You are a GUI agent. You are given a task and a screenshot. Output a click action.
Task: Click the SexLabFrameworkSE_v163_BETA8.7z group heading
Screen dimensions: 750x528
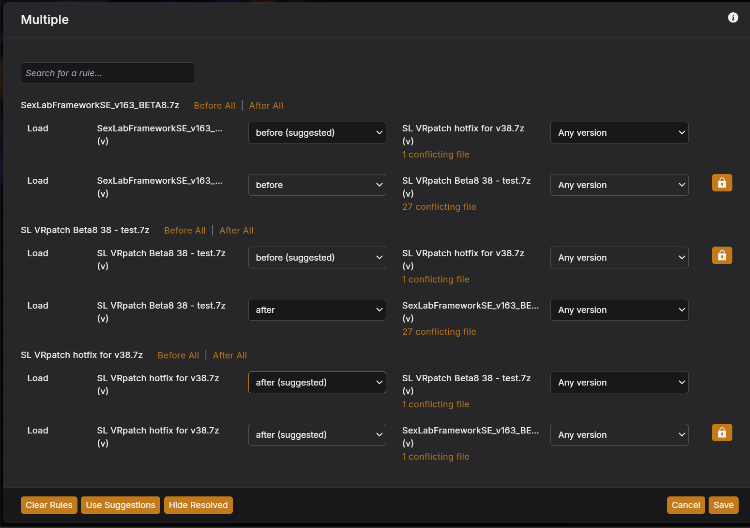(x=100, y=105)
